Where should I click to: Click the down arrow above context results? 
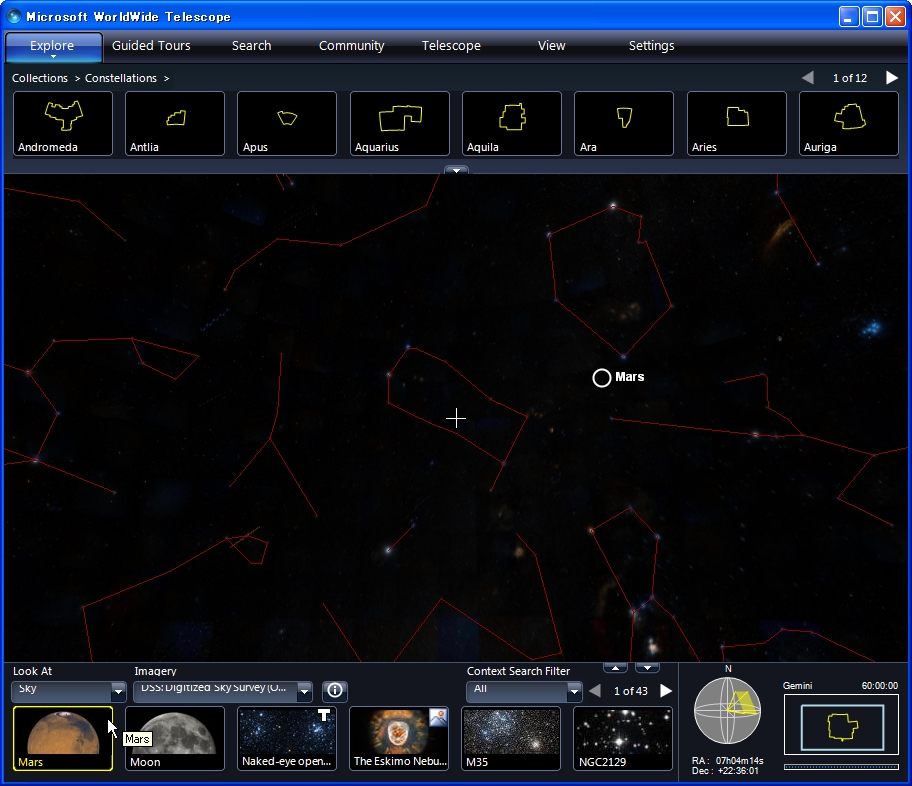click(x=647, y=667)
